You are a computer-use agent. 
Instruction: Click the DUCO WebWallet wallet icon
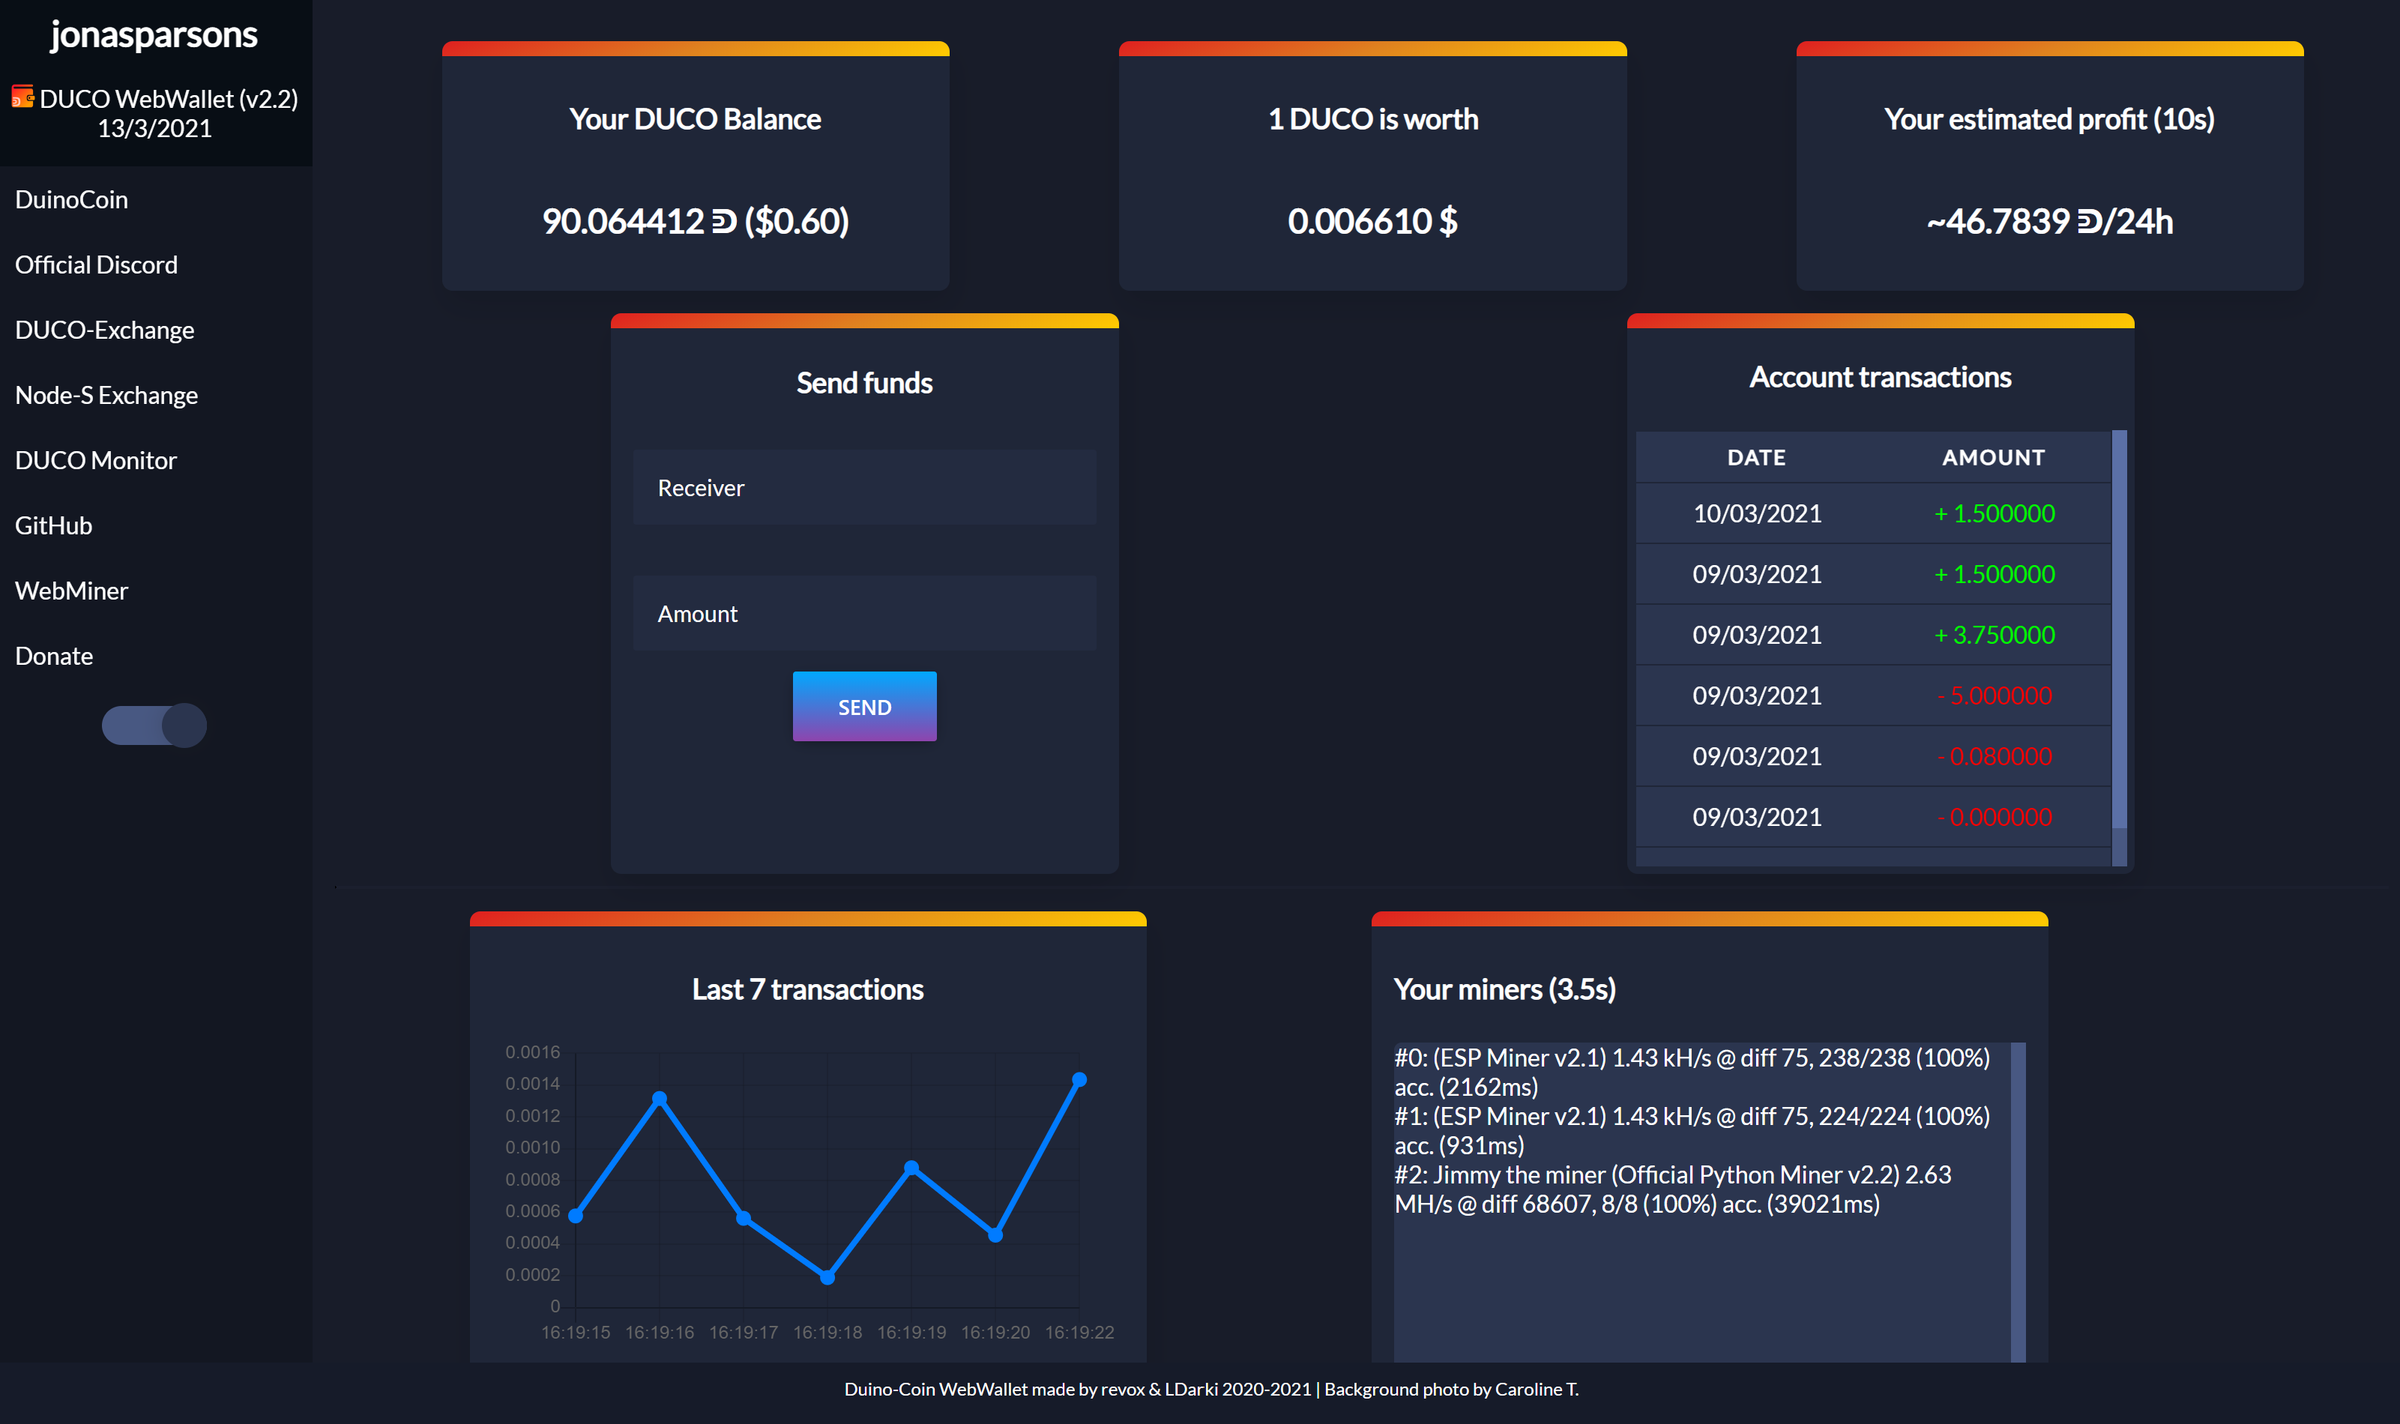click(22, 97)
